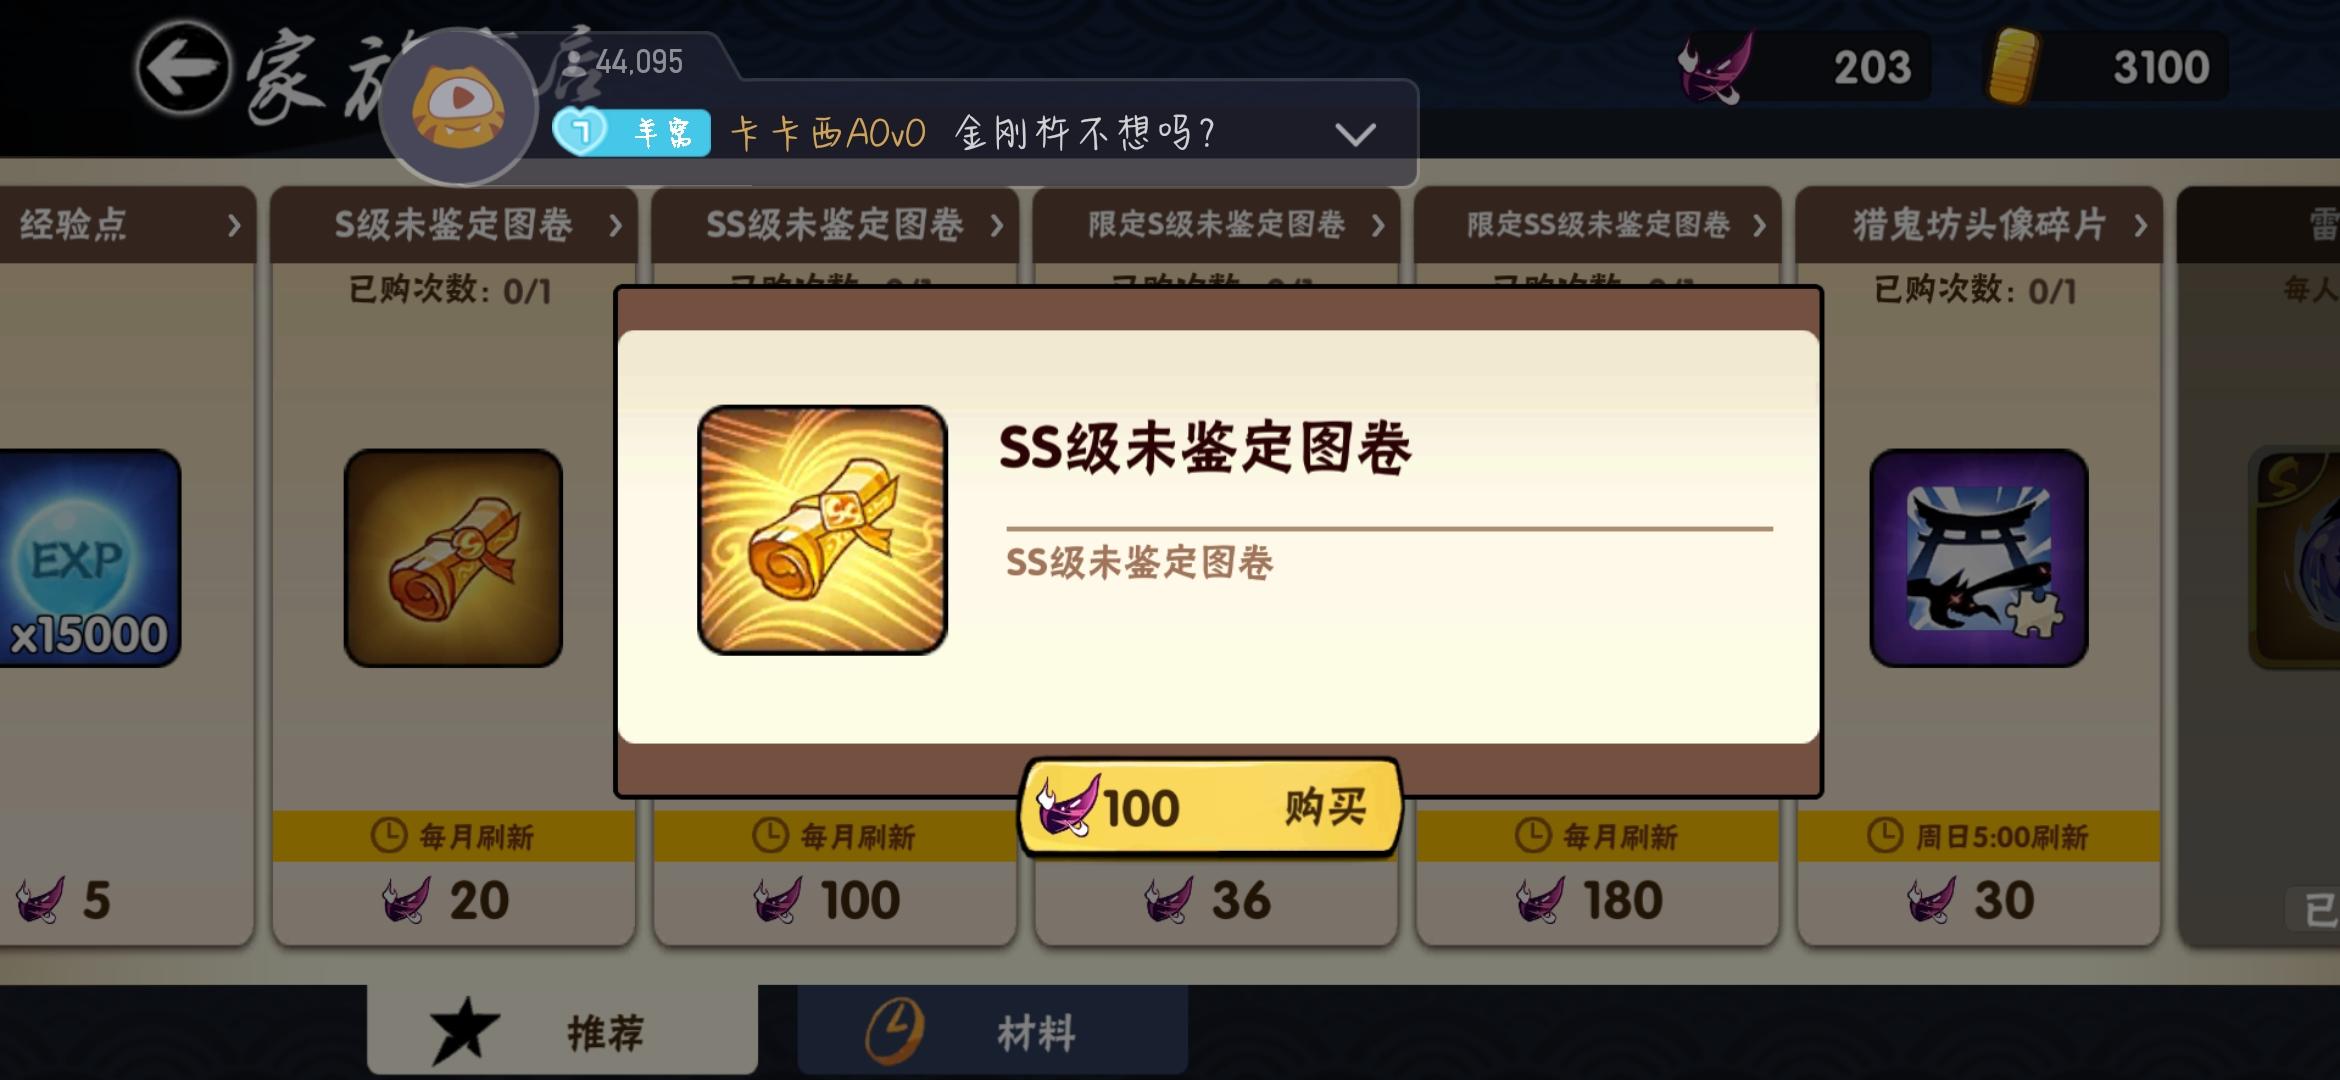
Task: Click the gold bar currency icon showing 3100
Action: pos(2013,66)
